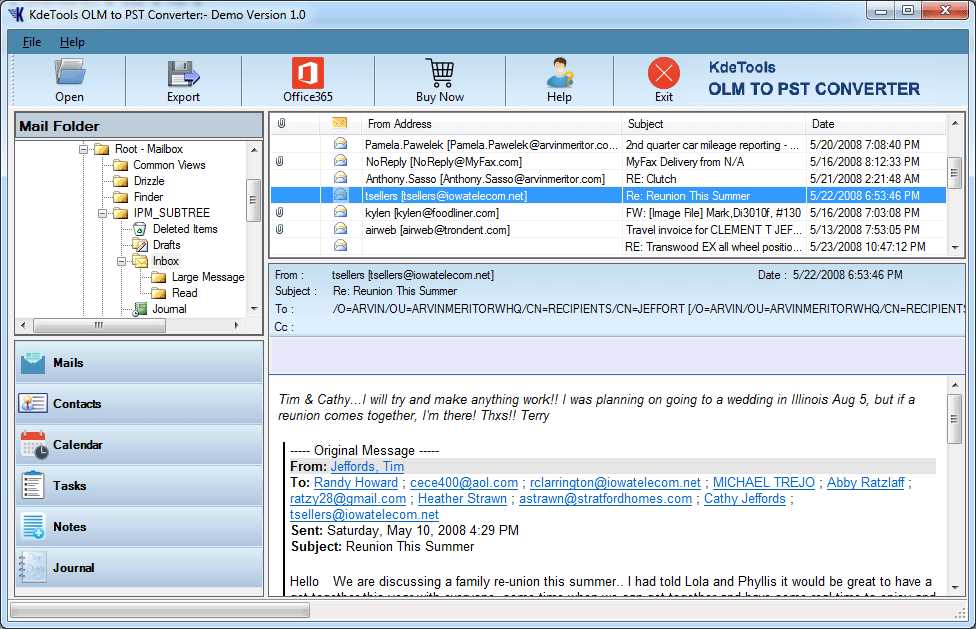Click envelope icon of Pamela.Pawelek email
This screenshot has height=629, width=976.
click(340, 144)
